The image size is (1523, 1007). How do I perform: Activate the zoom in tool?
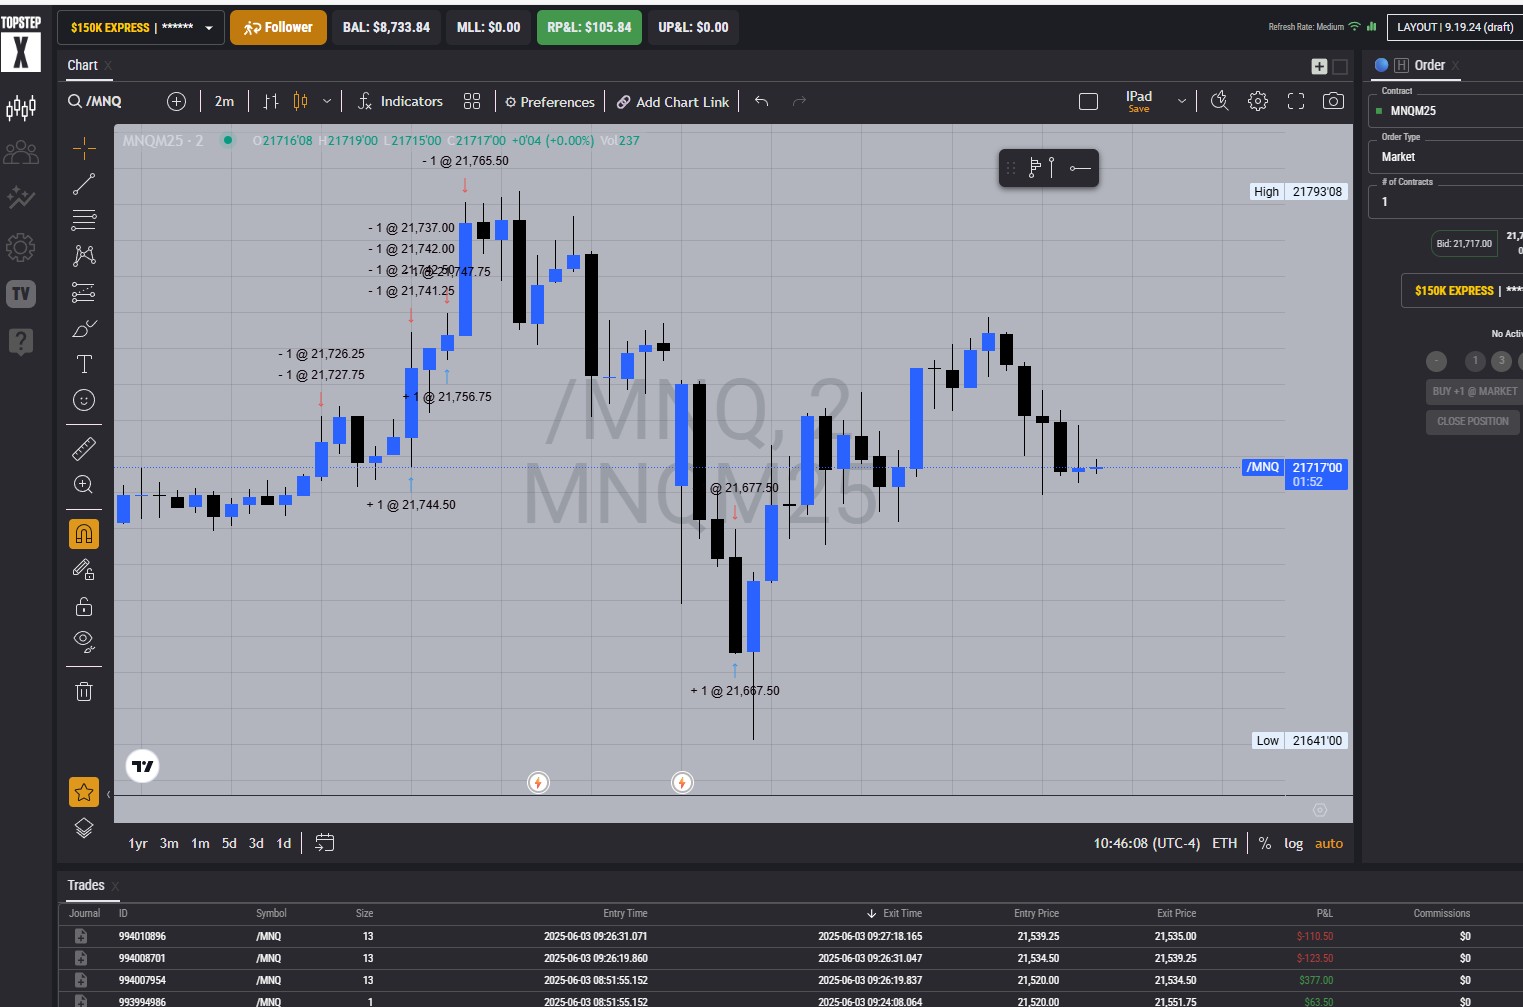(84, 485)
